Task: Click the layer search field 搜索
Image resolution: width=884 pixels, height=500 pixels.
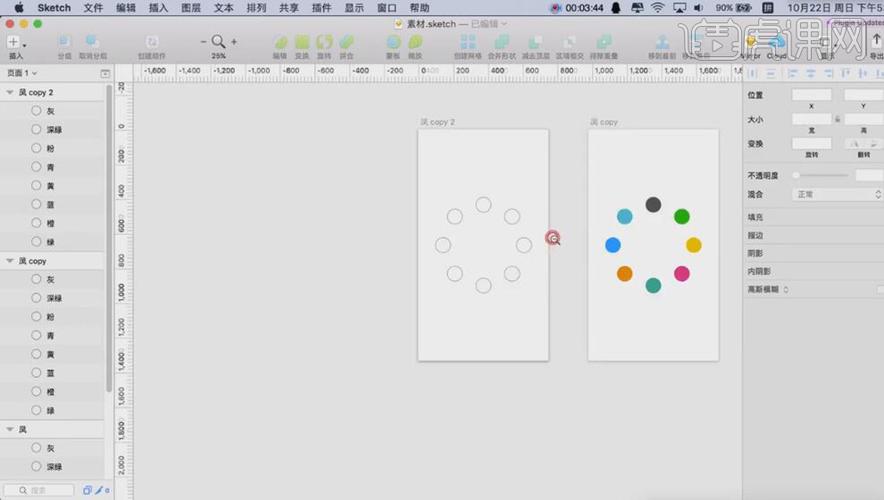Action: [x=40, y=490]
